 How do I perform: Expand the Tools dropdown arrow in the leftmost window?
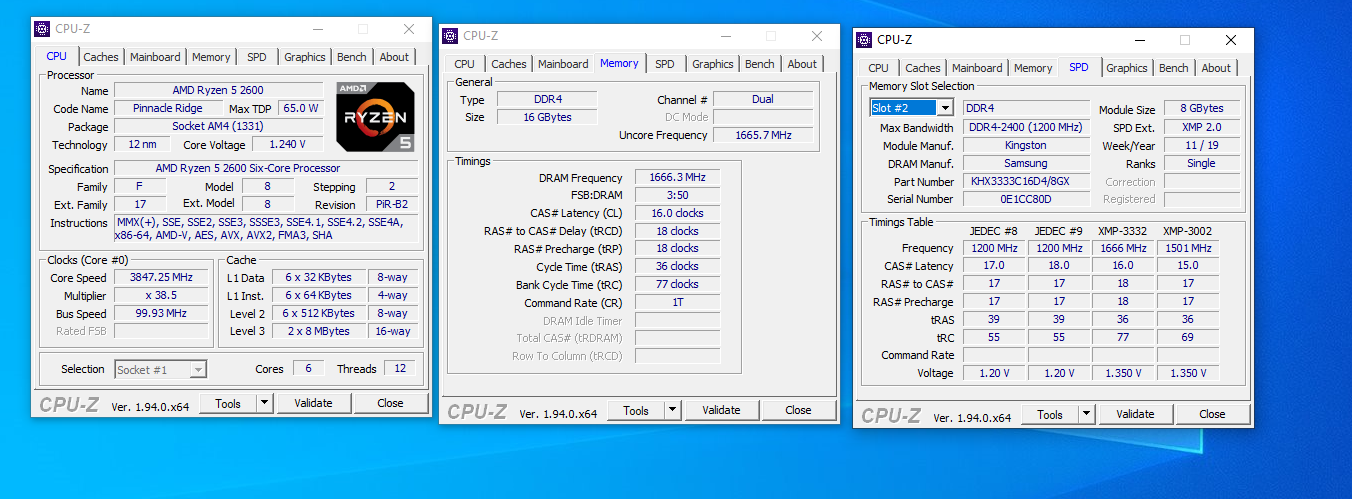click(264, 403)
